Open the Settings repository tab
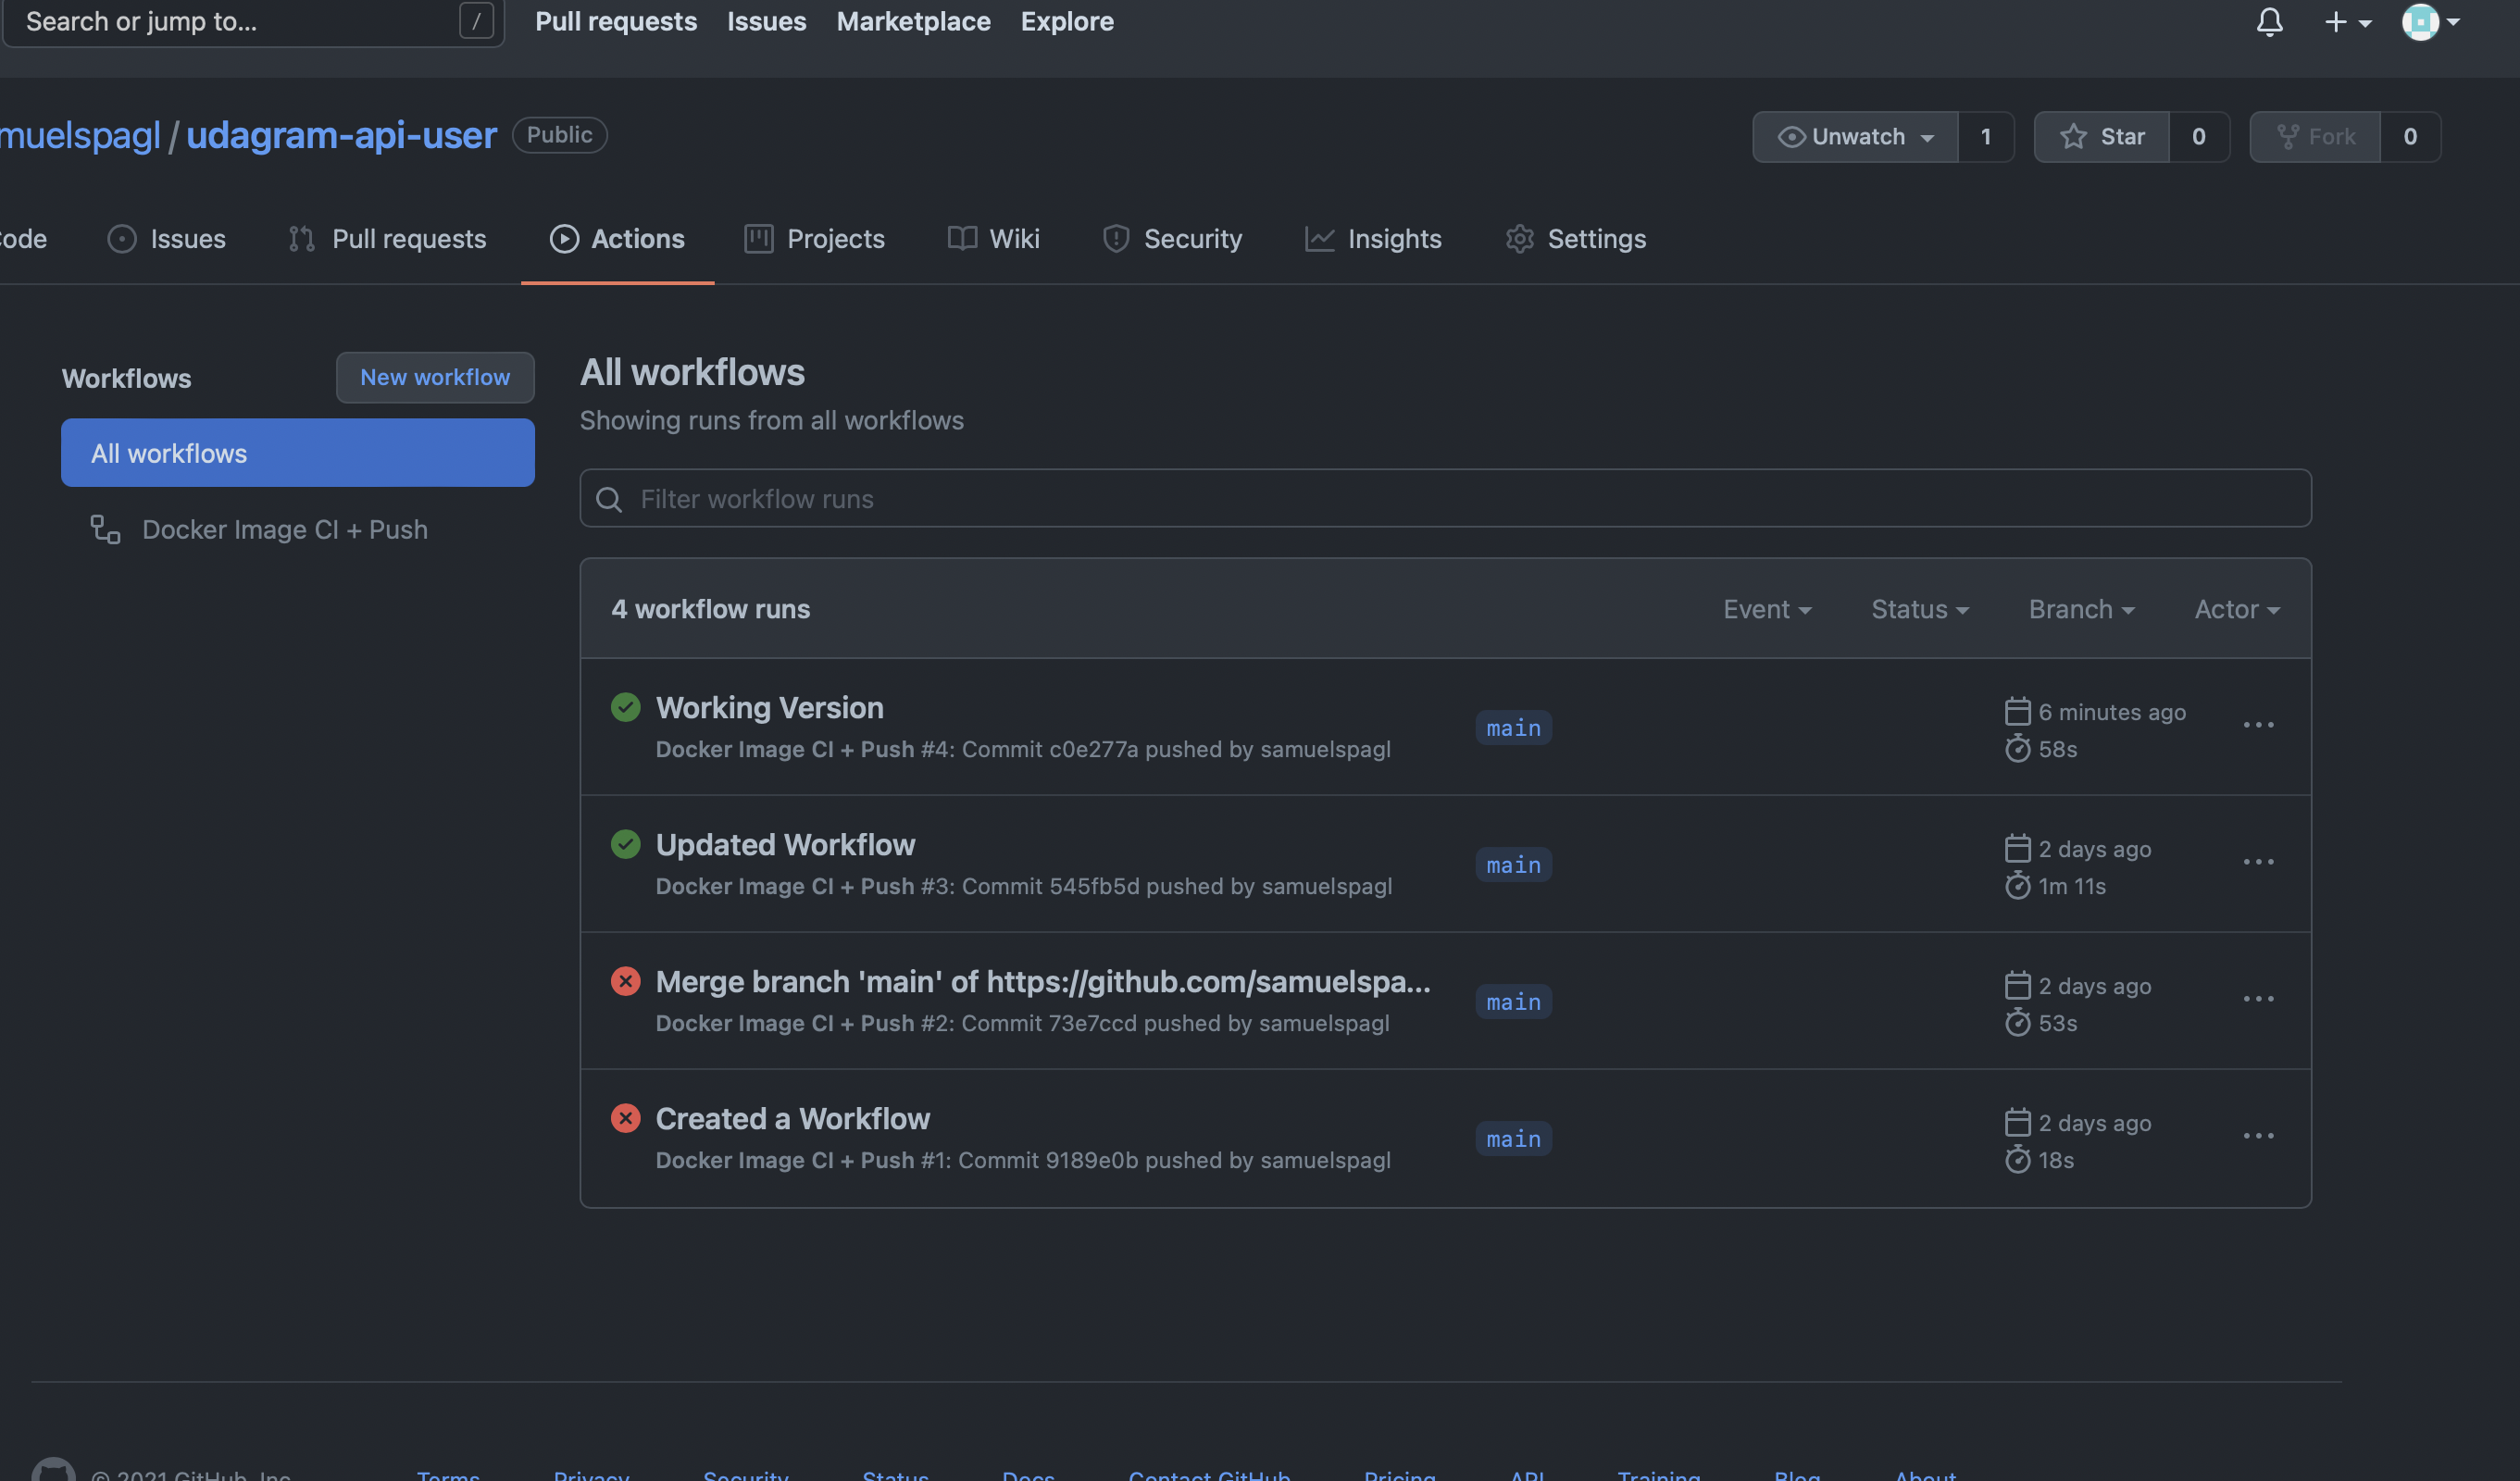The height and width of the screenshot is (1481, 2520). pos(1575,239)
